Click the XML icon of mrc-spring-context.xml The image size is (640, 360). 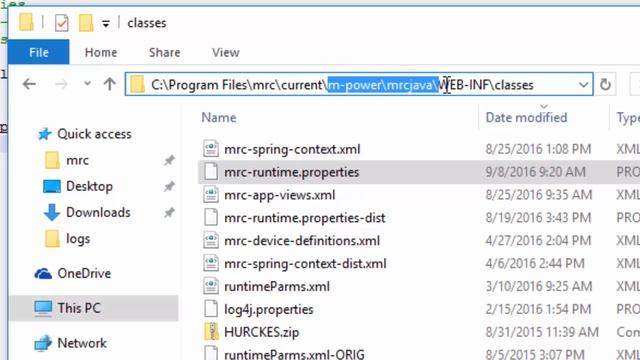pyautogui.click(x=211, y=149)
